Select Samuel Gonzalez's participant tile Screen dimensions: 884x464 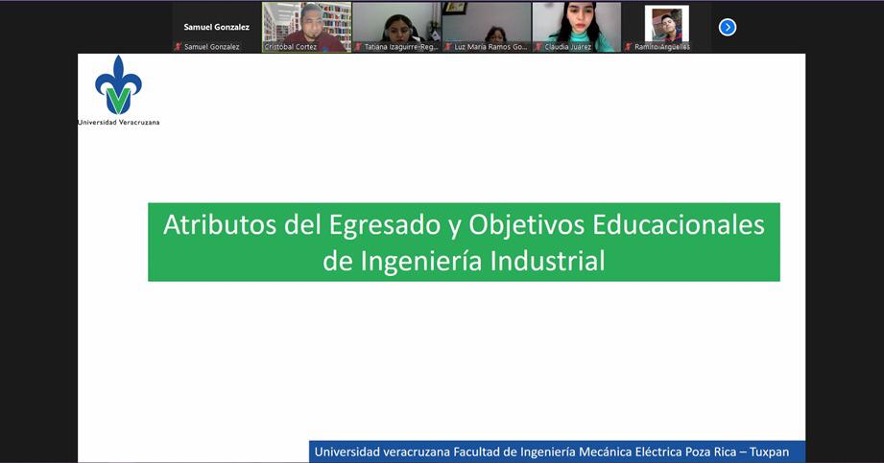point(216,26)
